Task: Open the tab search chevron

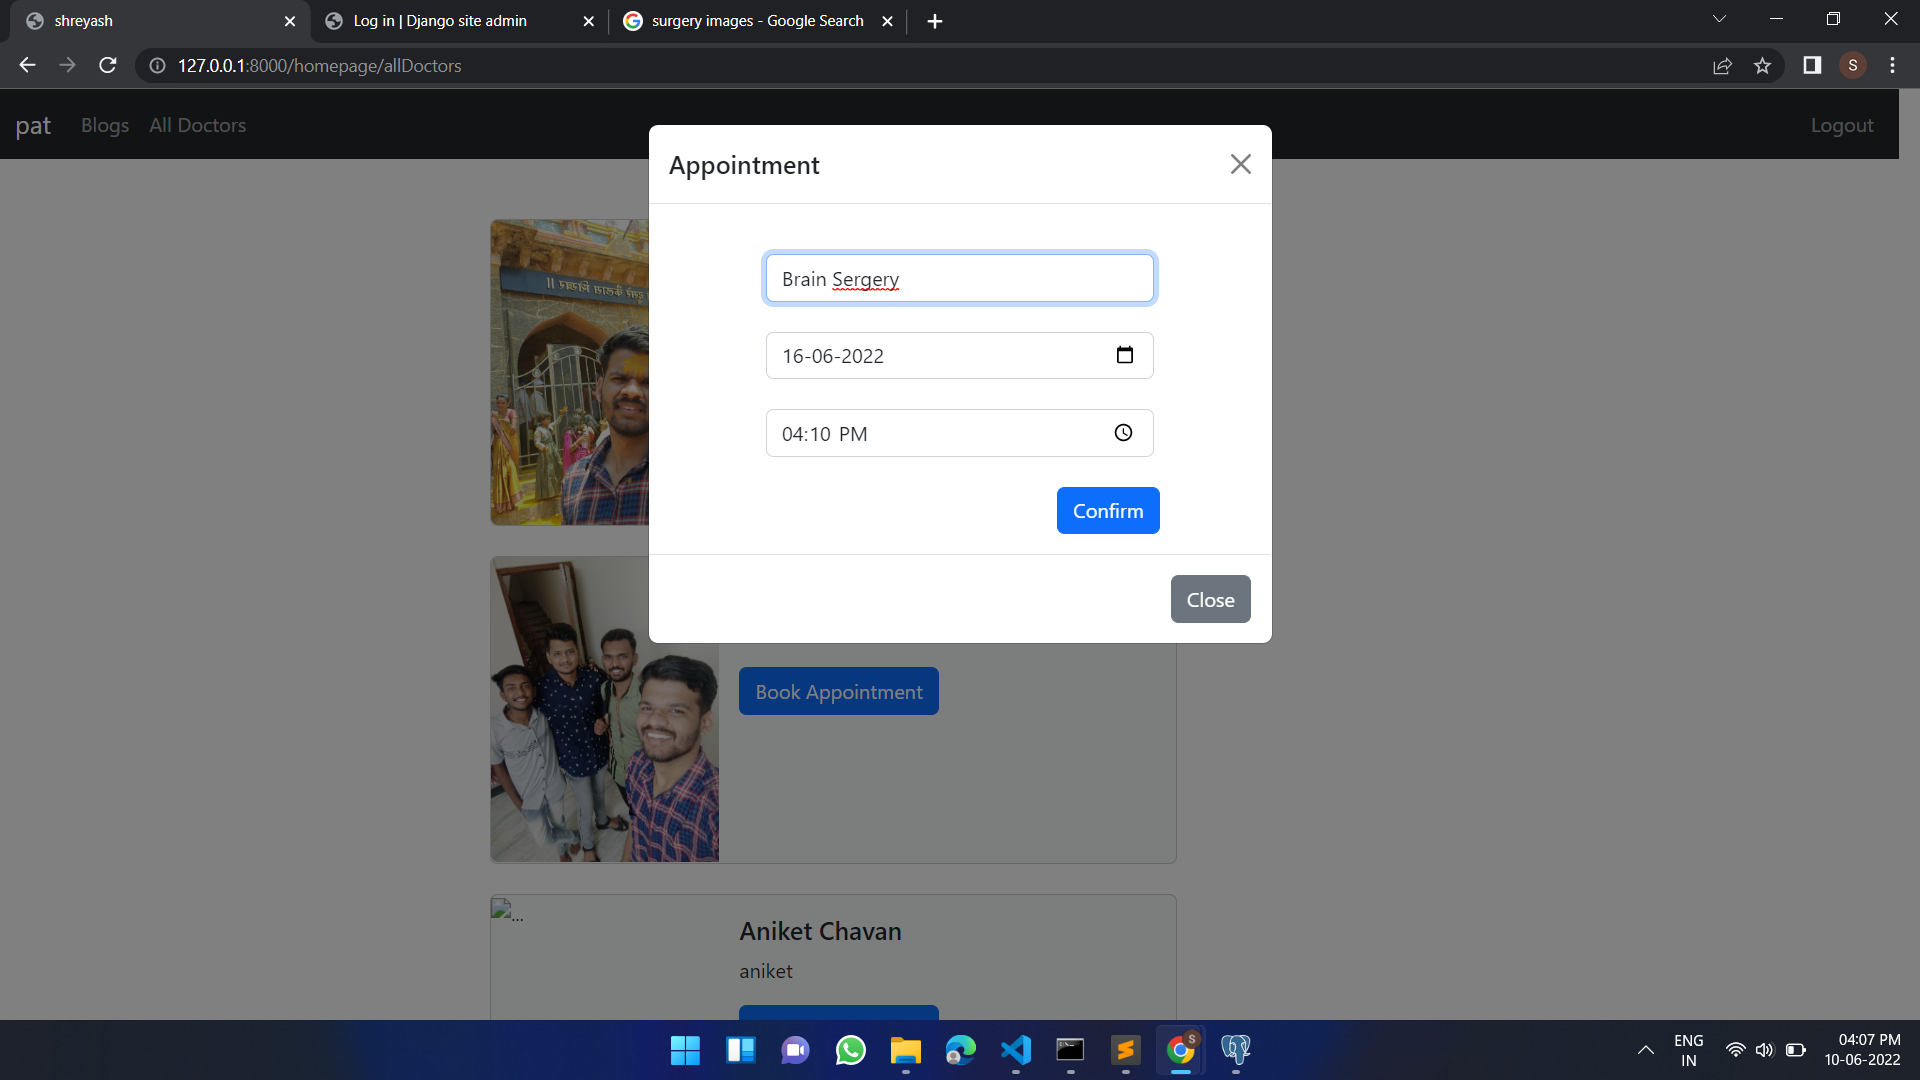Action: [1719, 18]
